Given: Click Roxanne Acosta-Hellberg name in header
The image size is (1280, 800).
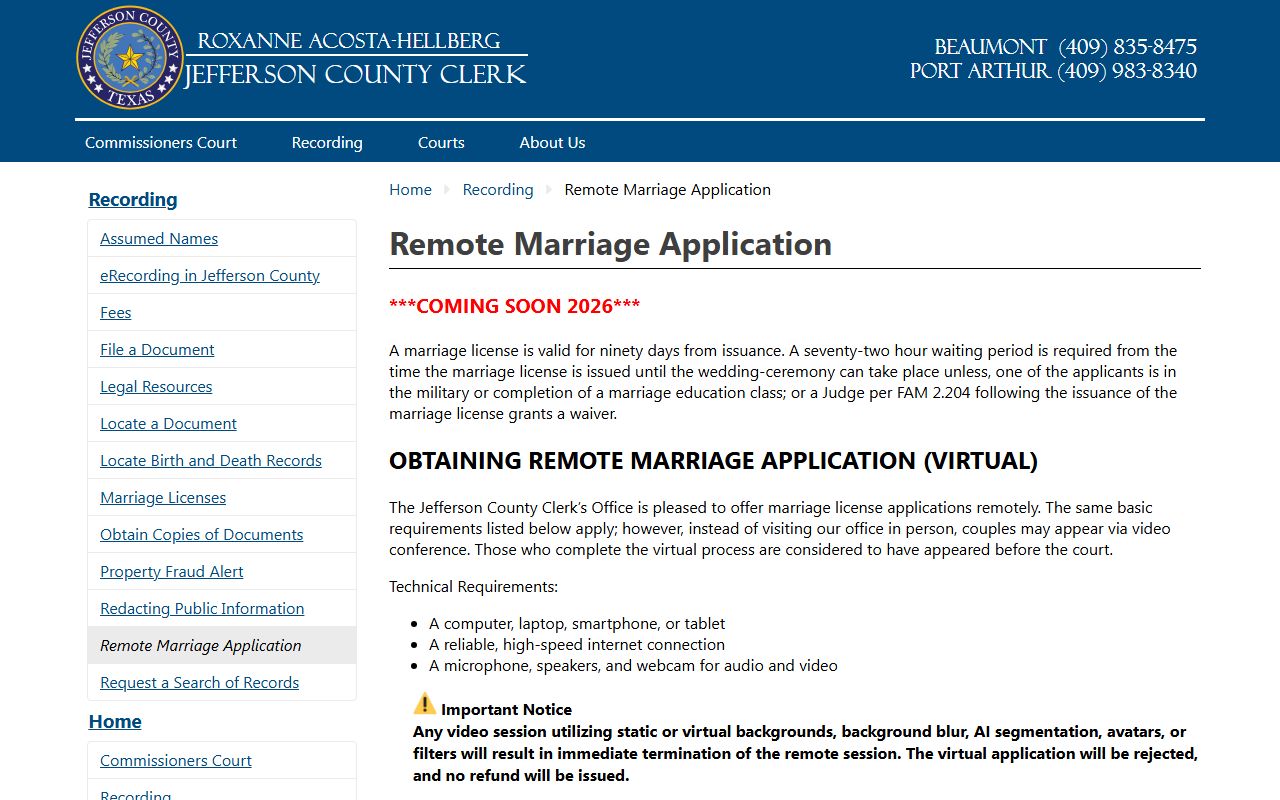Looking at the screenshot, I should pyautogui.click(x=349, y=41).
